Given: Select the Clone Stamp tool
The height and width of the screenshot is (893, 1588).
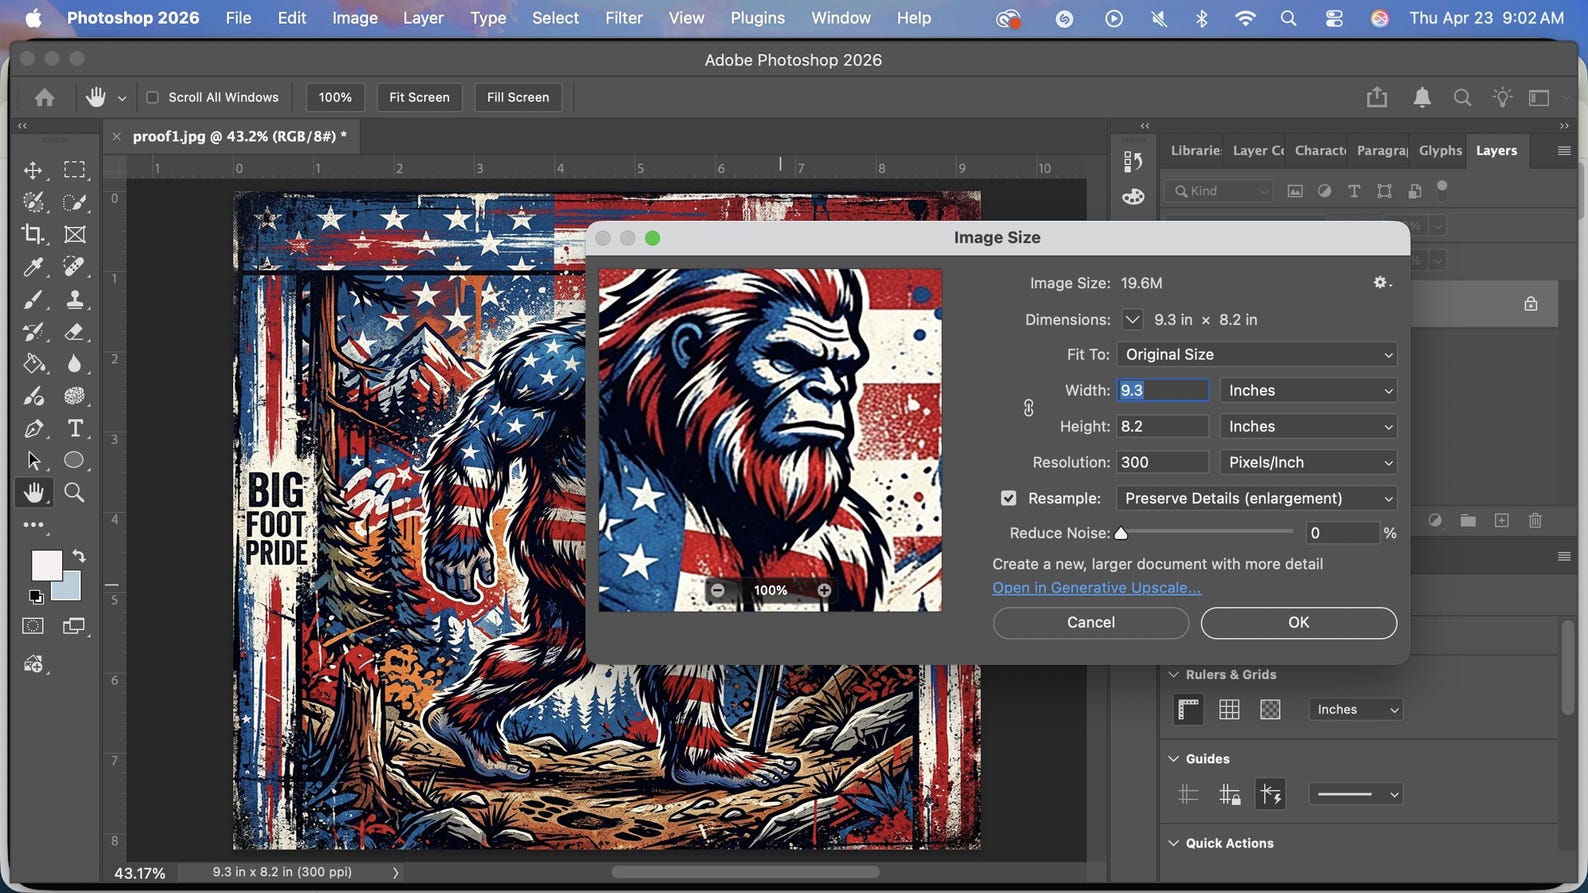Looking at the screenshot, I should coord(74,299).
